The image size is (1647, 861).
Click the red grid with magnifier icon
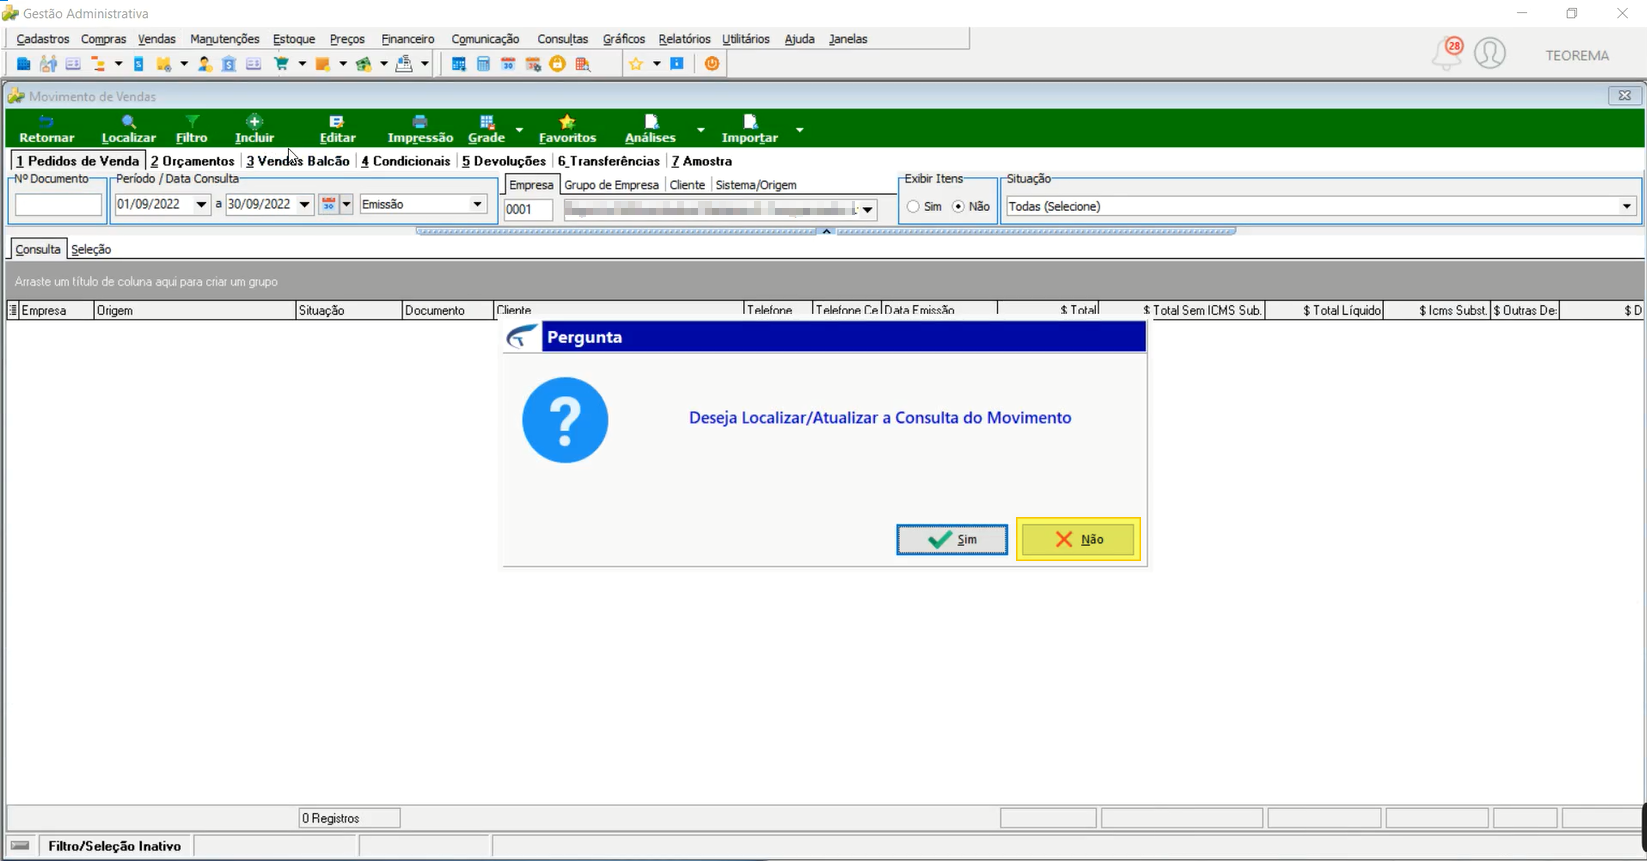(x=583, y=64)
